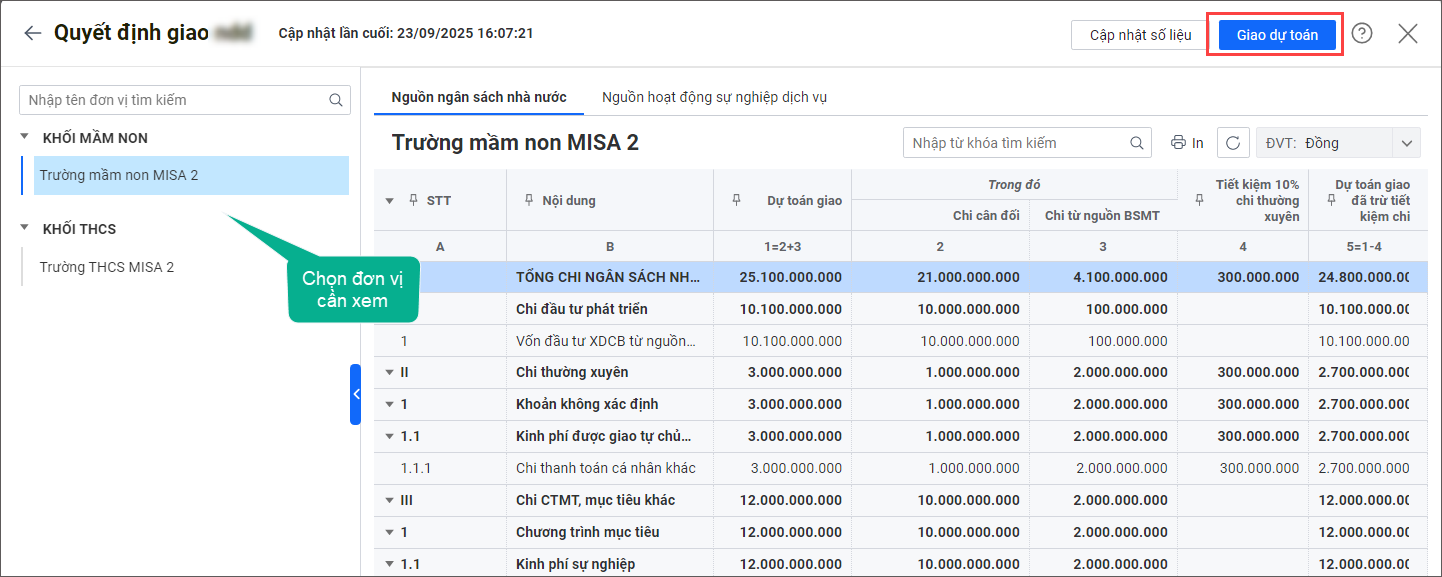Pin the Dự toán giao column
This screenshot has width=1442, height=577.
(737, 200)
